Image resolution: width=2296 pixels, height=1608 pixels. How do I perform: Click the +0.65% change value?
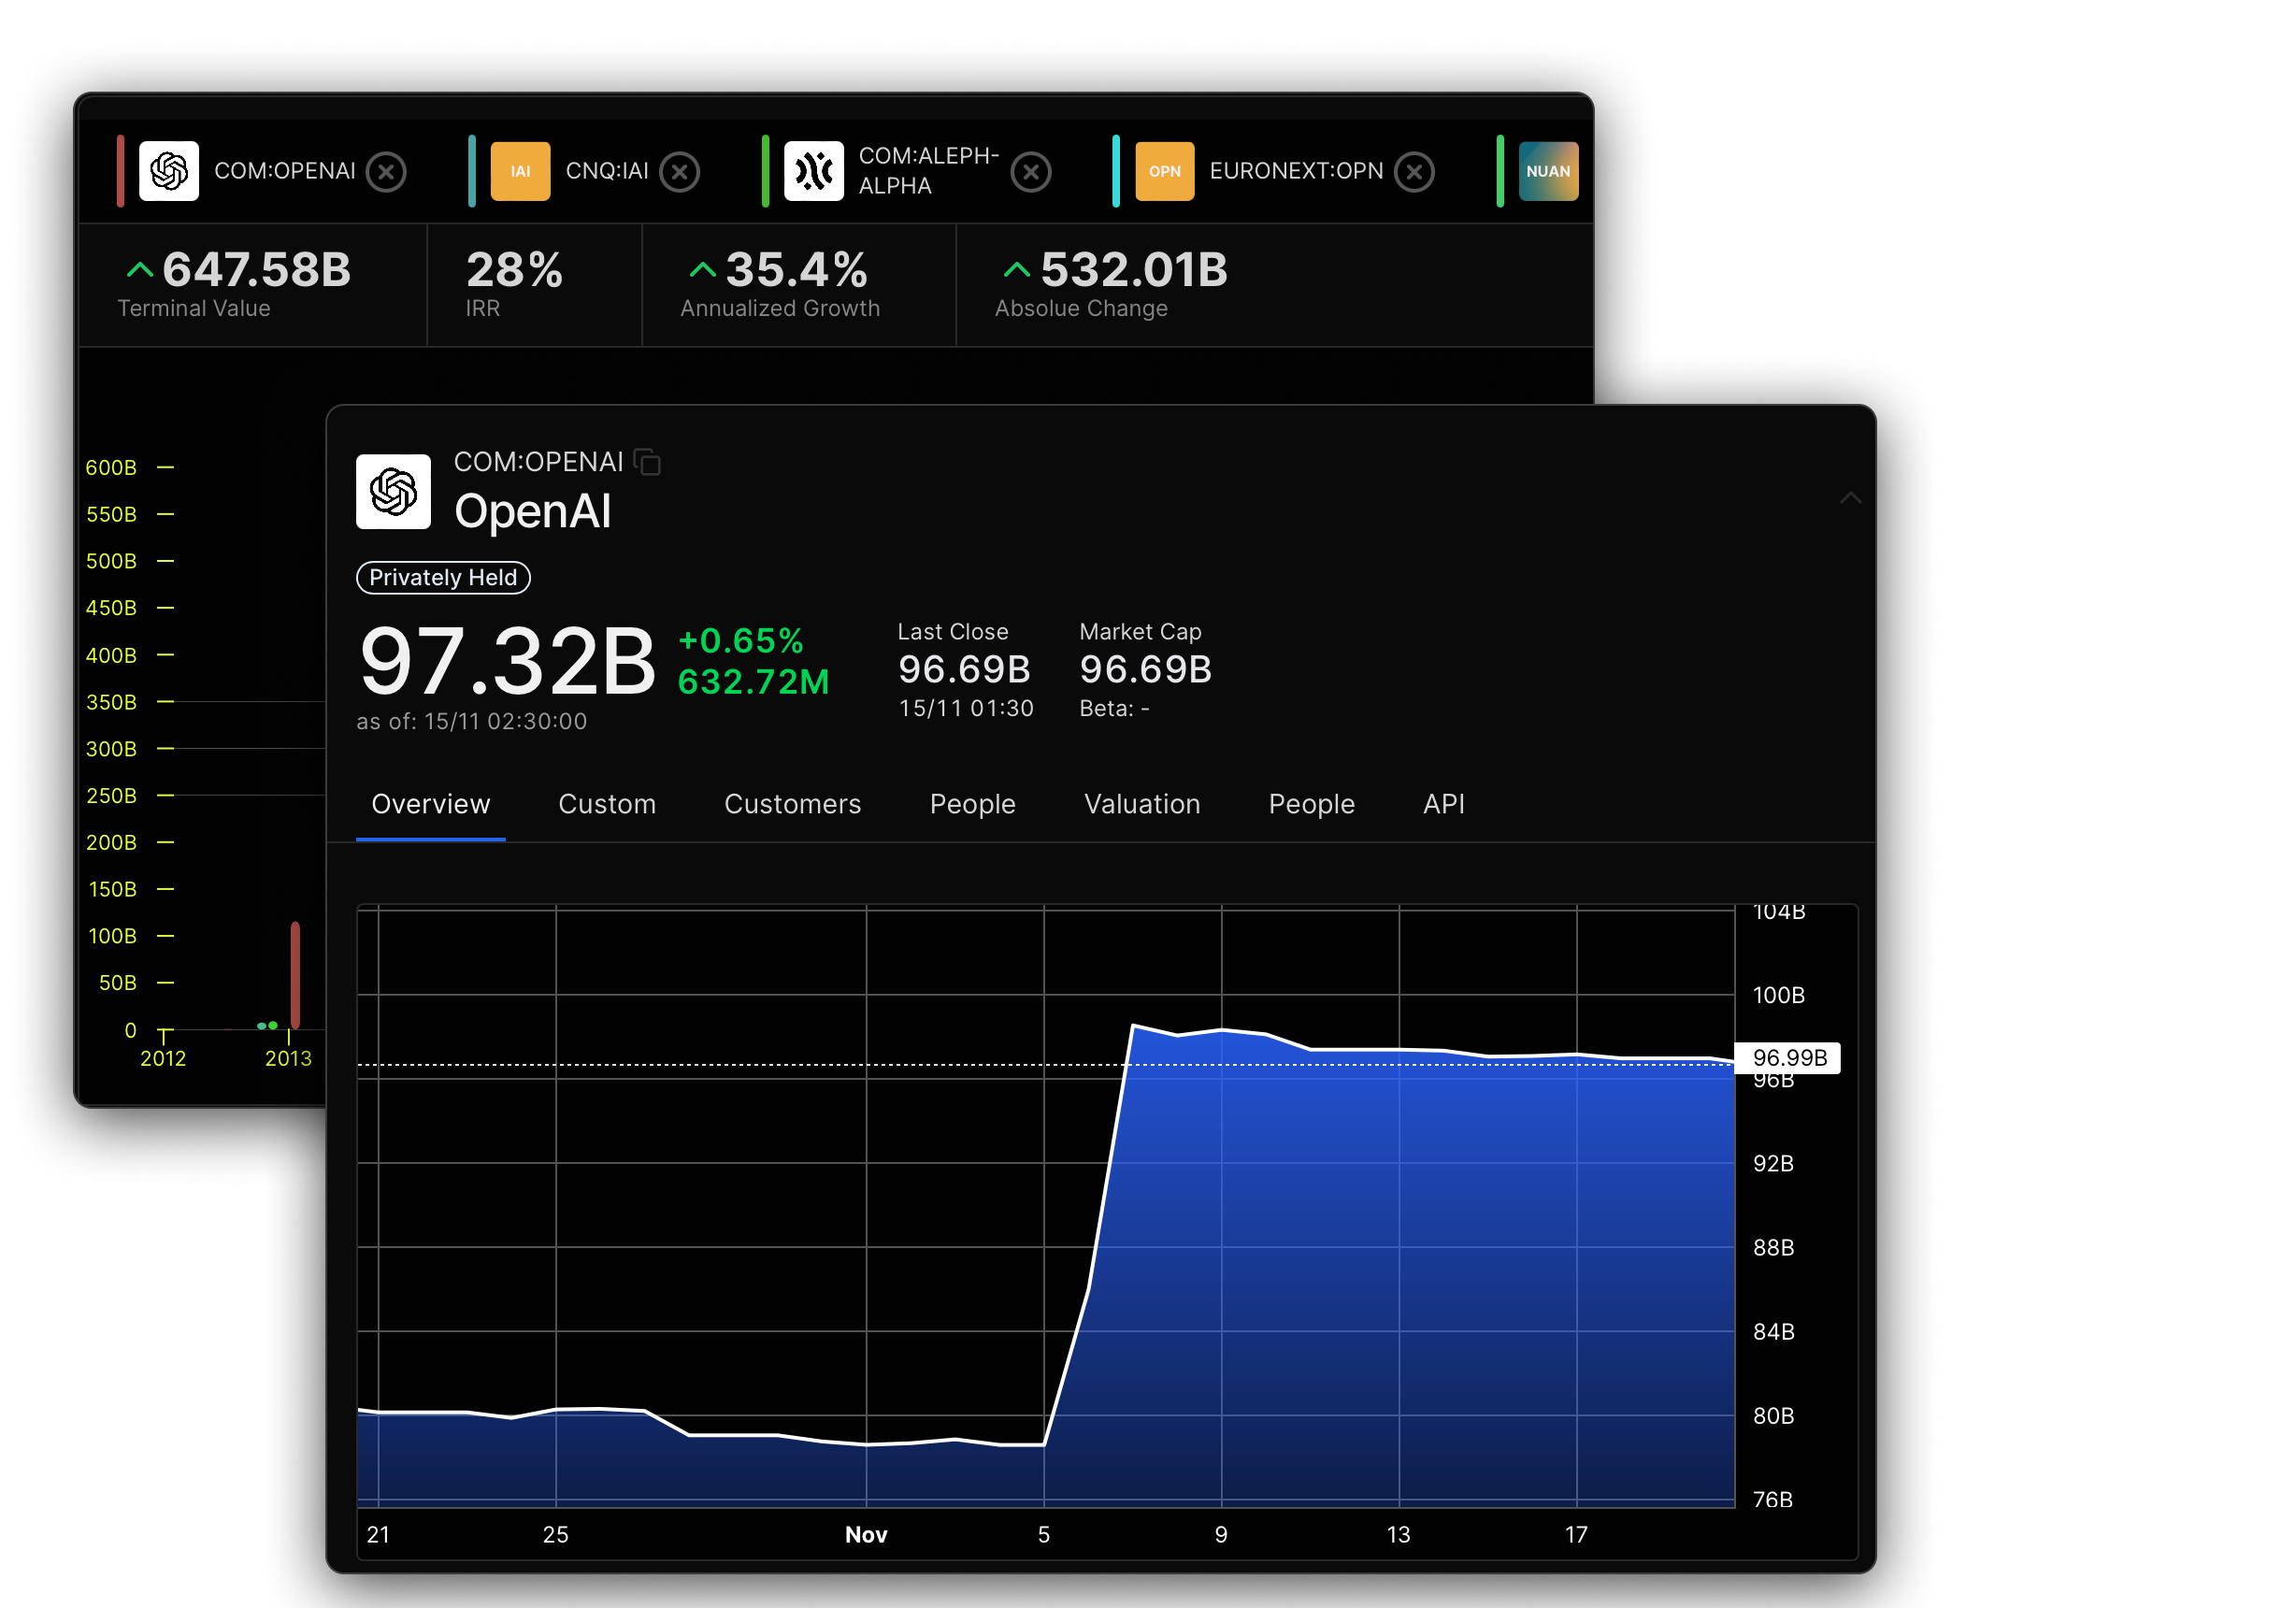pos(741,641)
